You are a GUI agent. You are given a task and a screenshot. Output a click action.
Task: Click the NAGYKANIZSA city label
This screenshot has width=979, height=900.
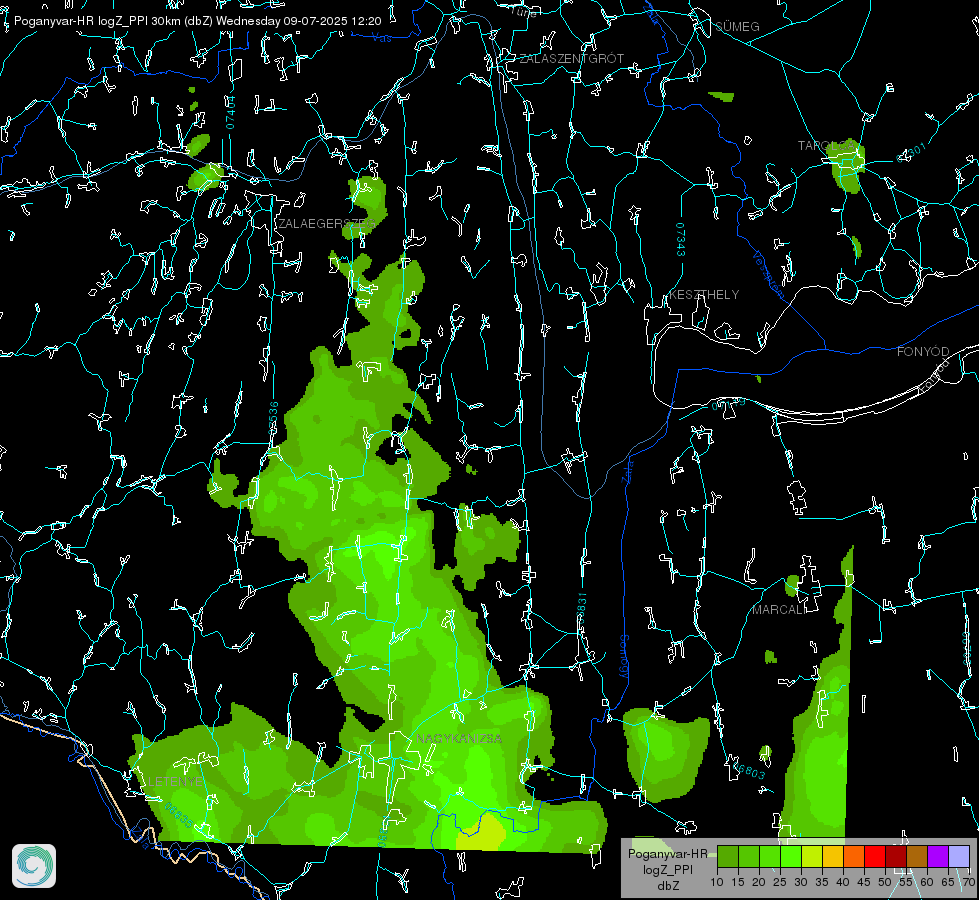click(x=460, y=739)
